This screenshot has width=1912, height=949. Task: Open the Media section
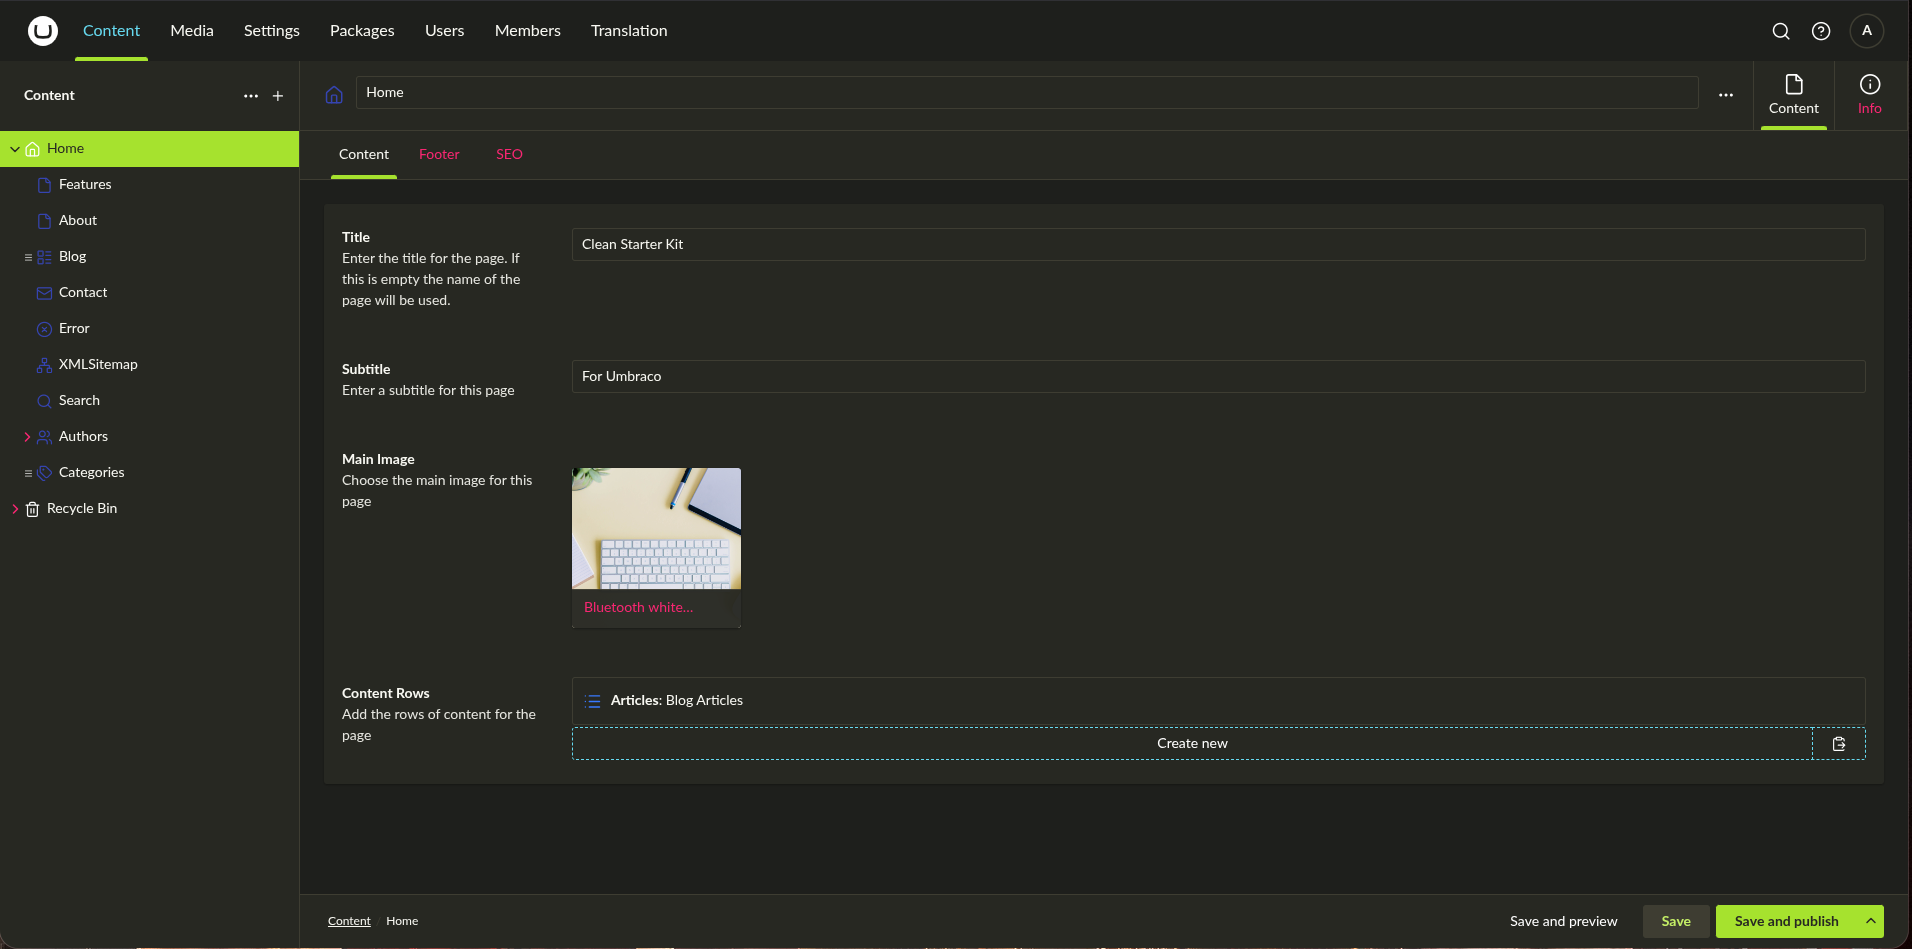pos(192,31)
